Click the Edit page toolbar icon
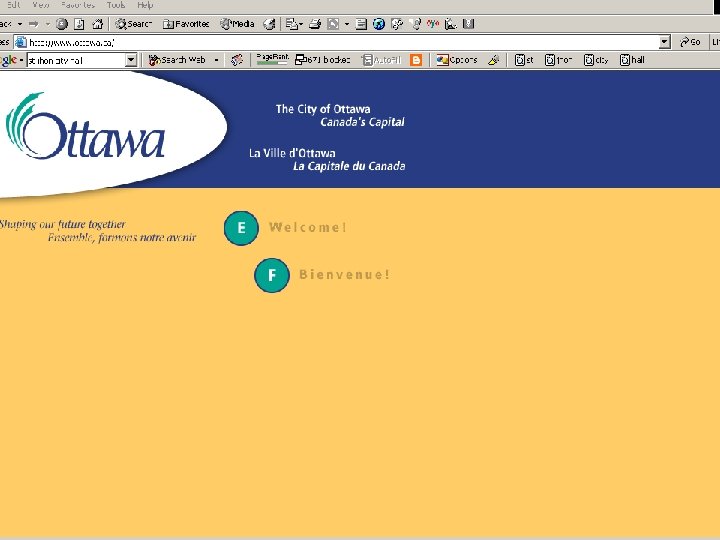This screenshot has height=540, width=720. [333, 24]
